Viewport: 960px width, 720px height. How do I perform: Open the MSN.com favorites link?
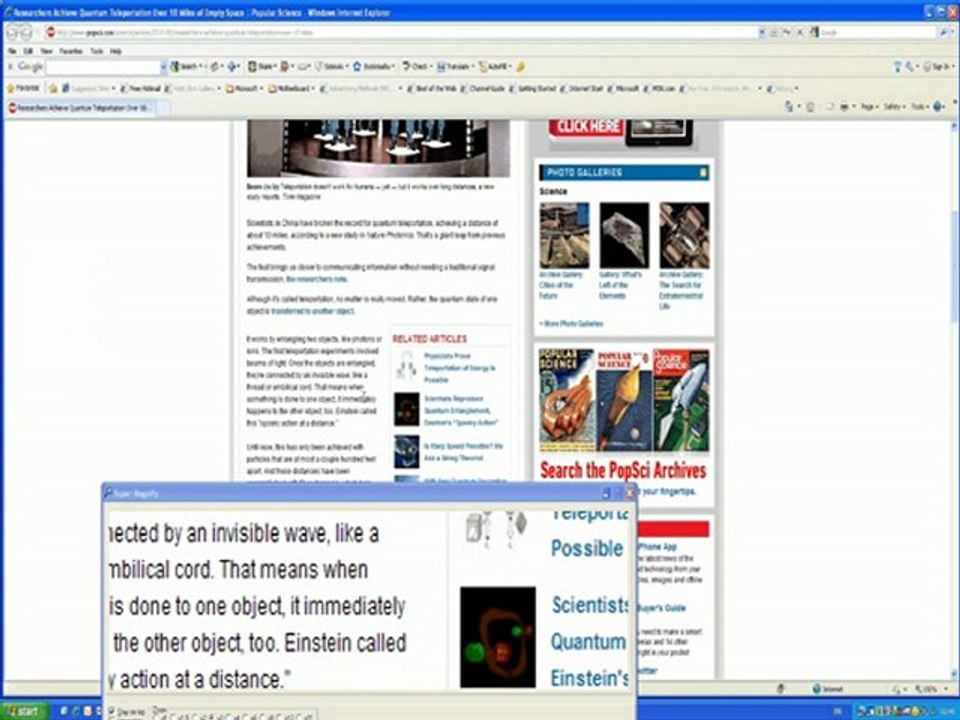659,88
